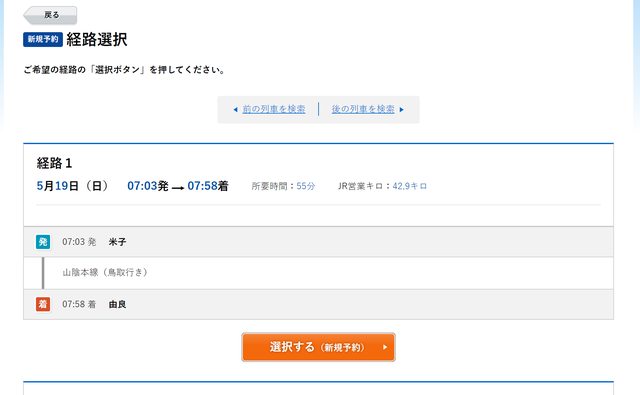The image size is (640, 395).
Task: Open the 後の列車を検索 link
Action: pos(363,109)
